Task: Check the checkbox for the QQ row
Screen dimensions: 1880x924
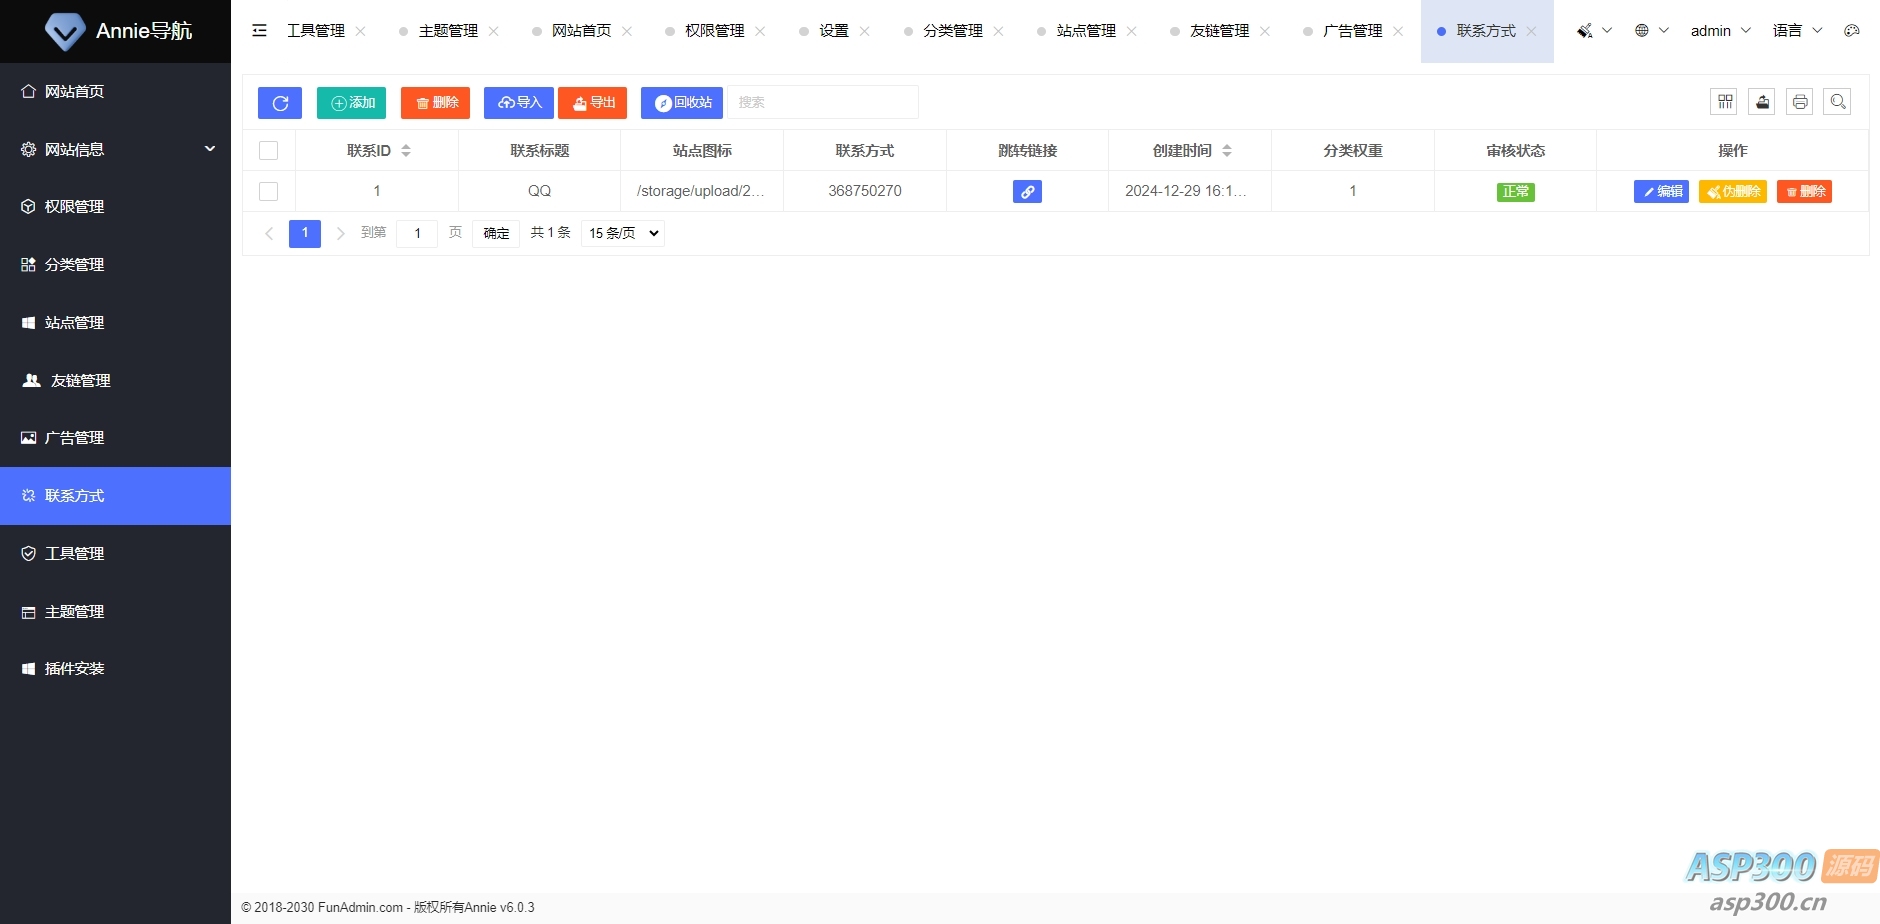Action: click(268, 191)
